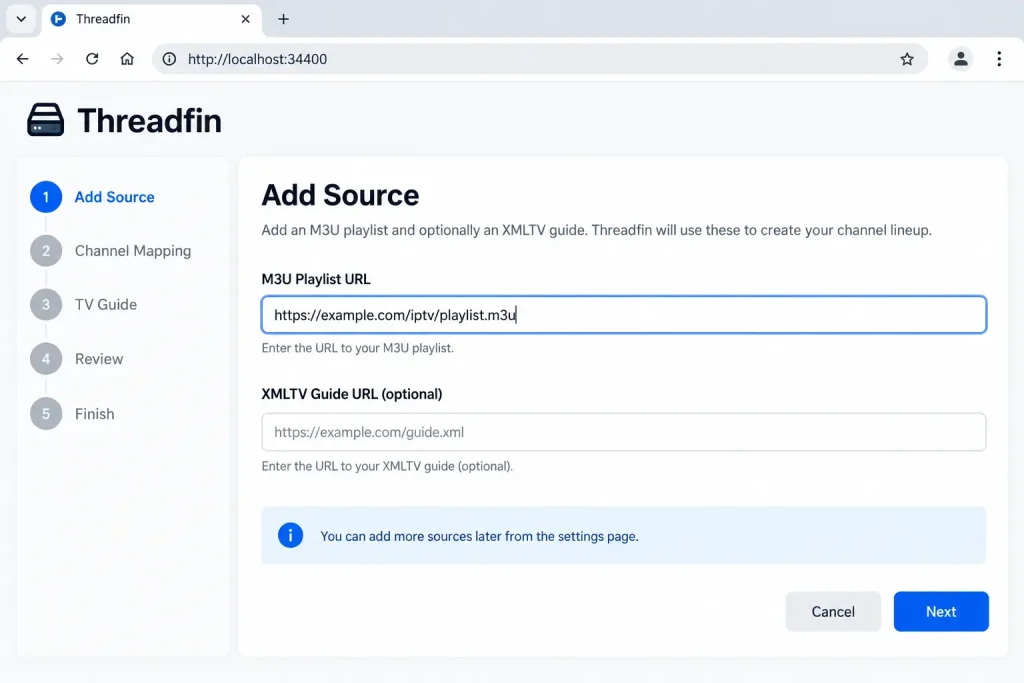
Task: View site information icon in address bar
Action: pyautogui.click(x=169, y=59)
